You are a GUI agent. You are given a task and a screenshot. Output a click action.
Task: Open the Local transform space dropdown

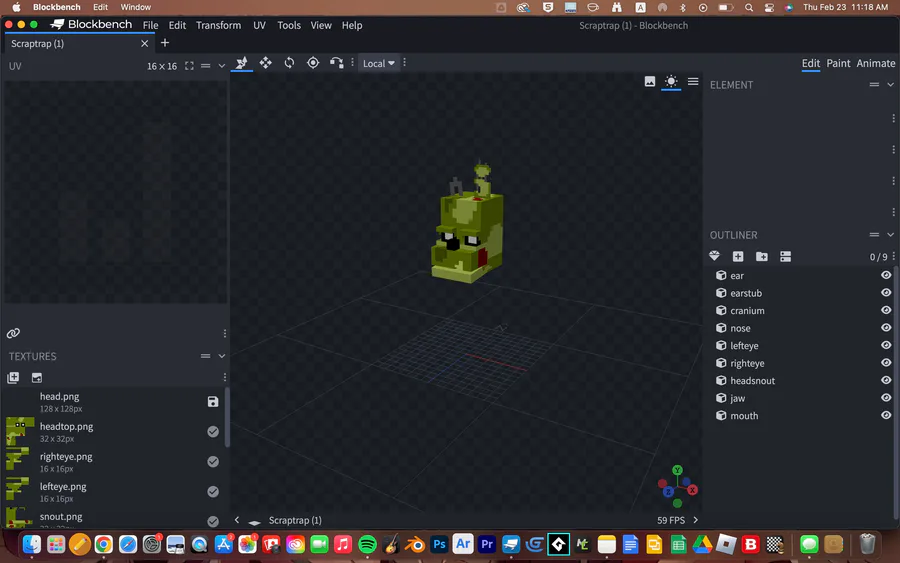click(379, 63)
